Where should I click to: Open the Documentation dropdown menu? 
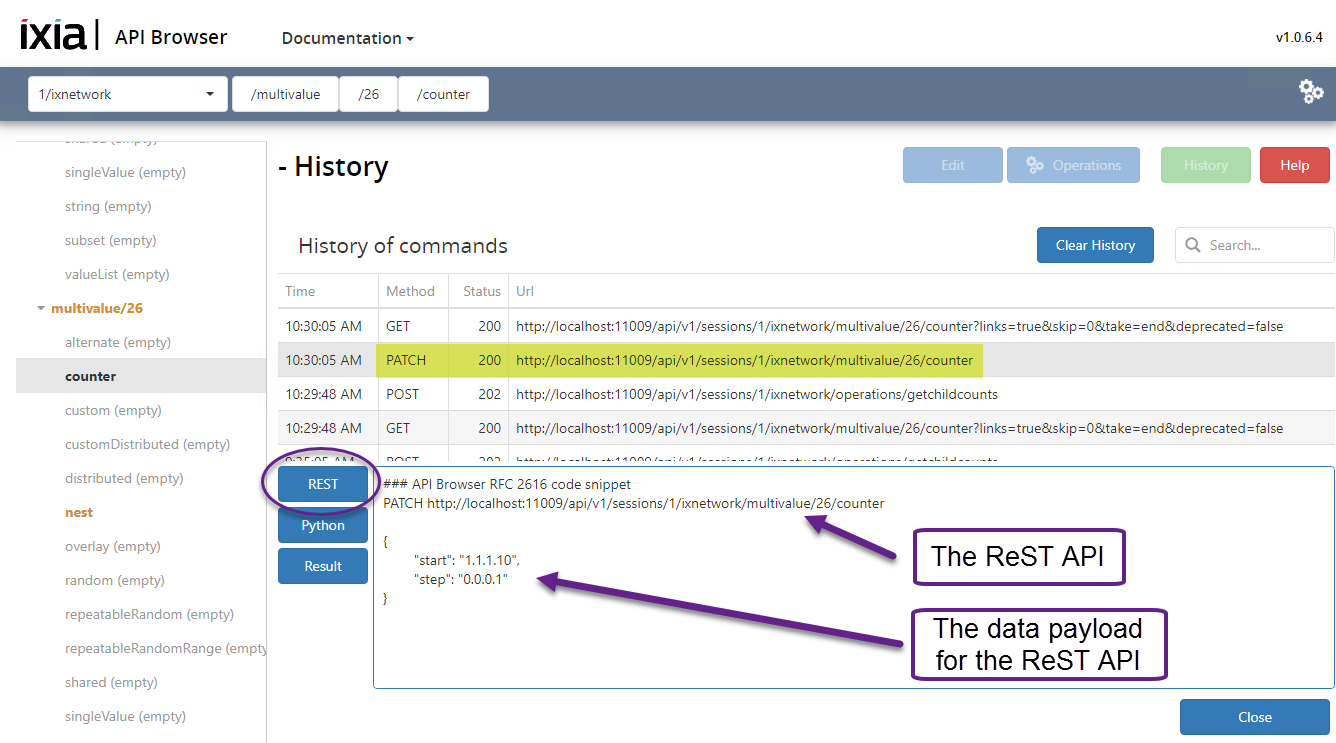click(x=347, y=38)
